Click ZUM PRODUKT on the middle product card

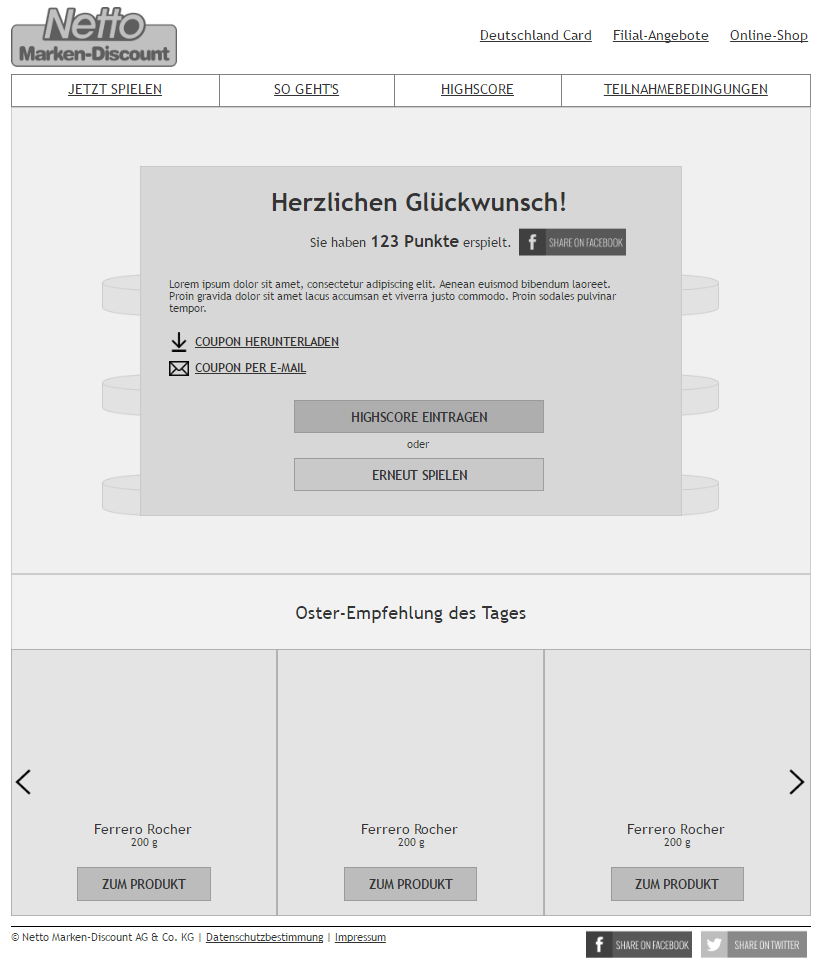(x=410, y=884)
